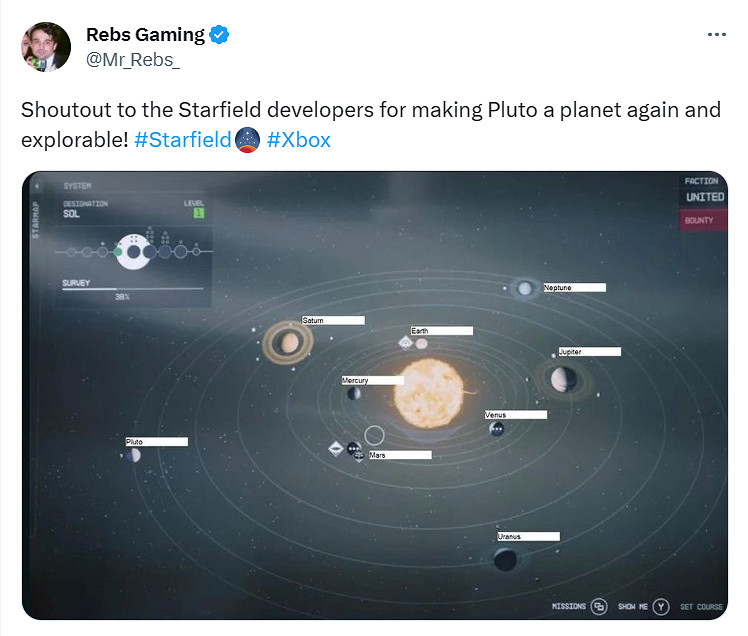Click the Set Course option
748x636 pixels.
point(701,607)
